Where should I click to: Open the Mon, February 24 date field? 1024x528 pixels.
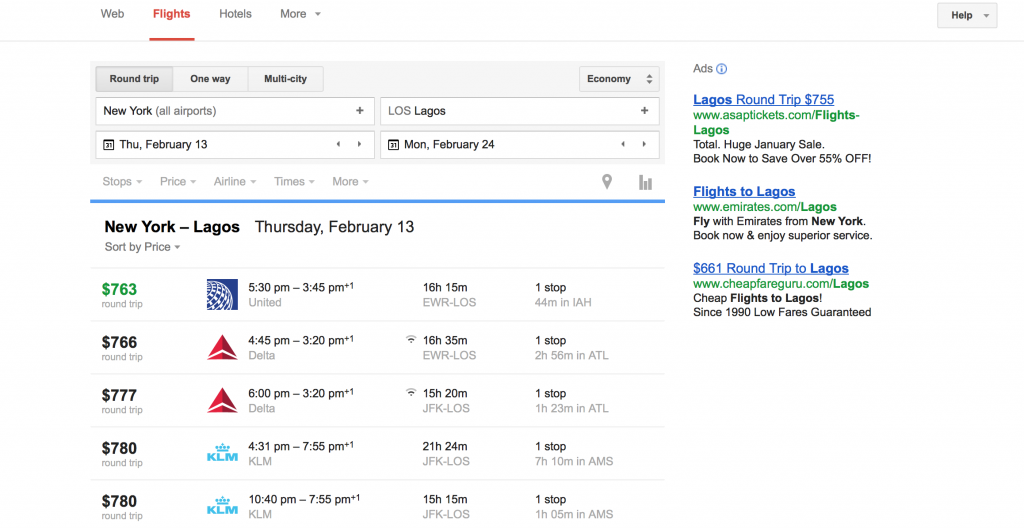(520, 144)
